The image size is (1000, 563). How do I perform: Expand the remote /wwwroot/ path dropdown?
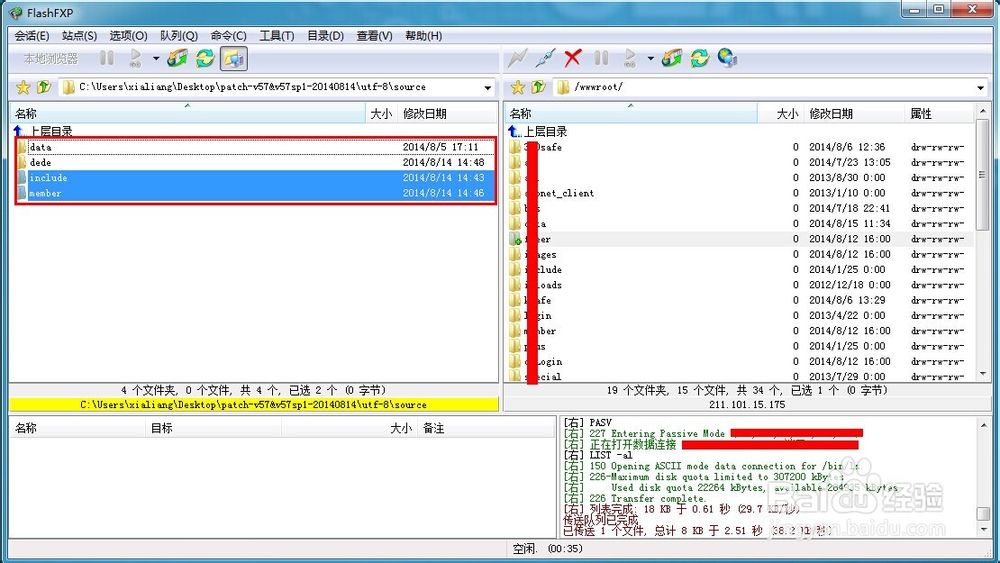981,87
